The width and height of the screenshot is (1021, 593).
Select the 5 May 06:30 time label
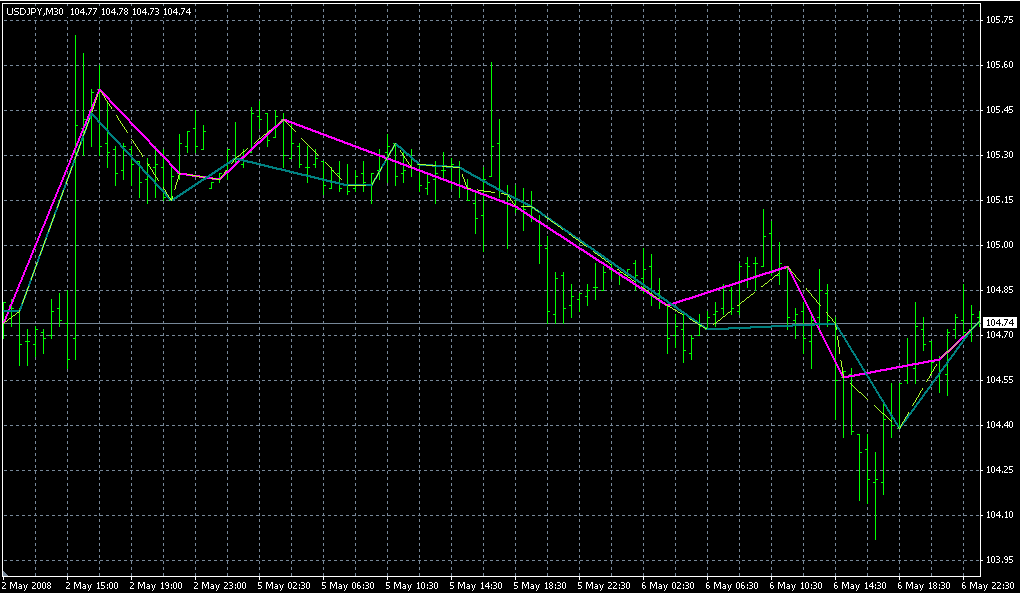point(351,585)
